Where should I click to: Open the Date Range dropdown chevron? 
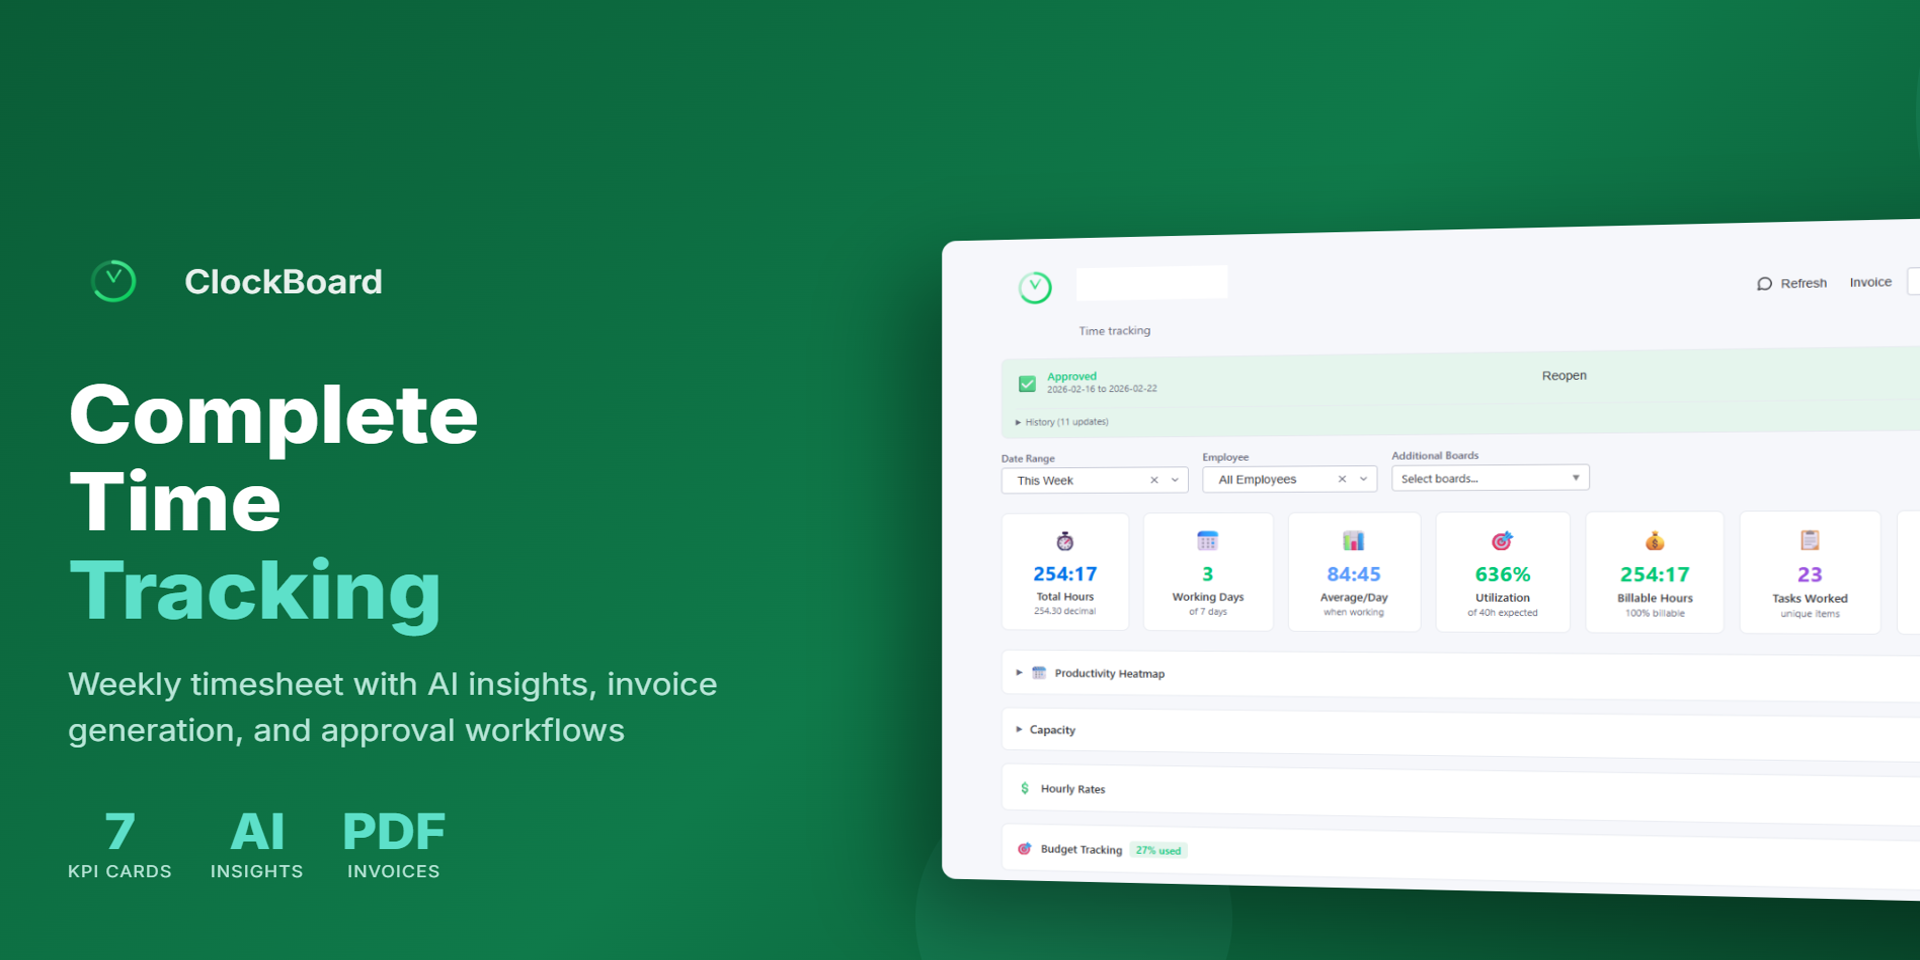tap(1175, 480)
